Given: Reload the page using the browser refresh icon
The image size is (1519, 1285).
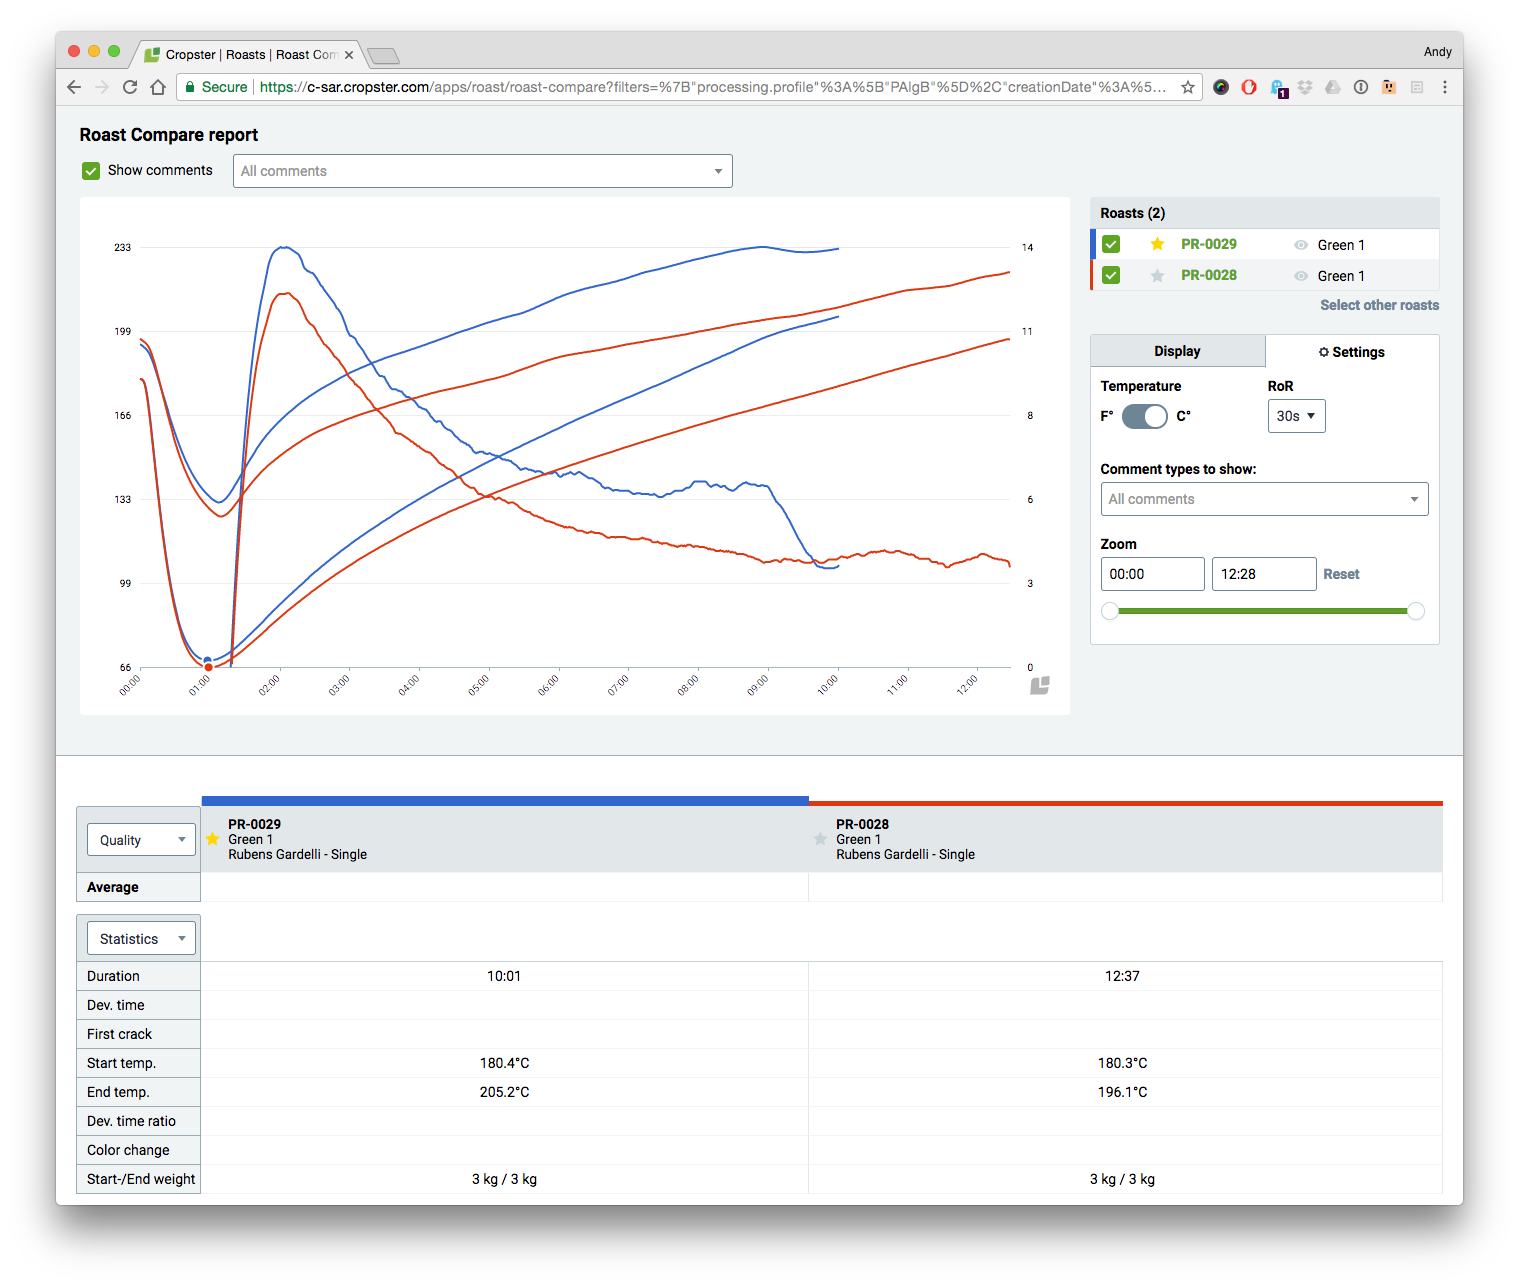Looking at the screenshot, I should 130,87.
